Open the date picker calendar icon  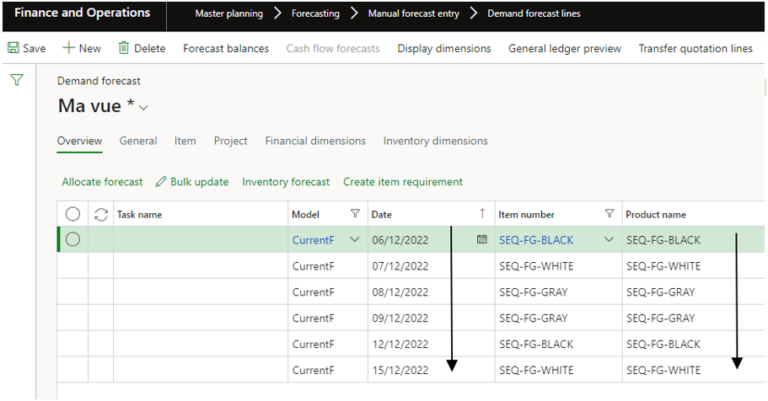pyautogui.click(x=482, y=240)
